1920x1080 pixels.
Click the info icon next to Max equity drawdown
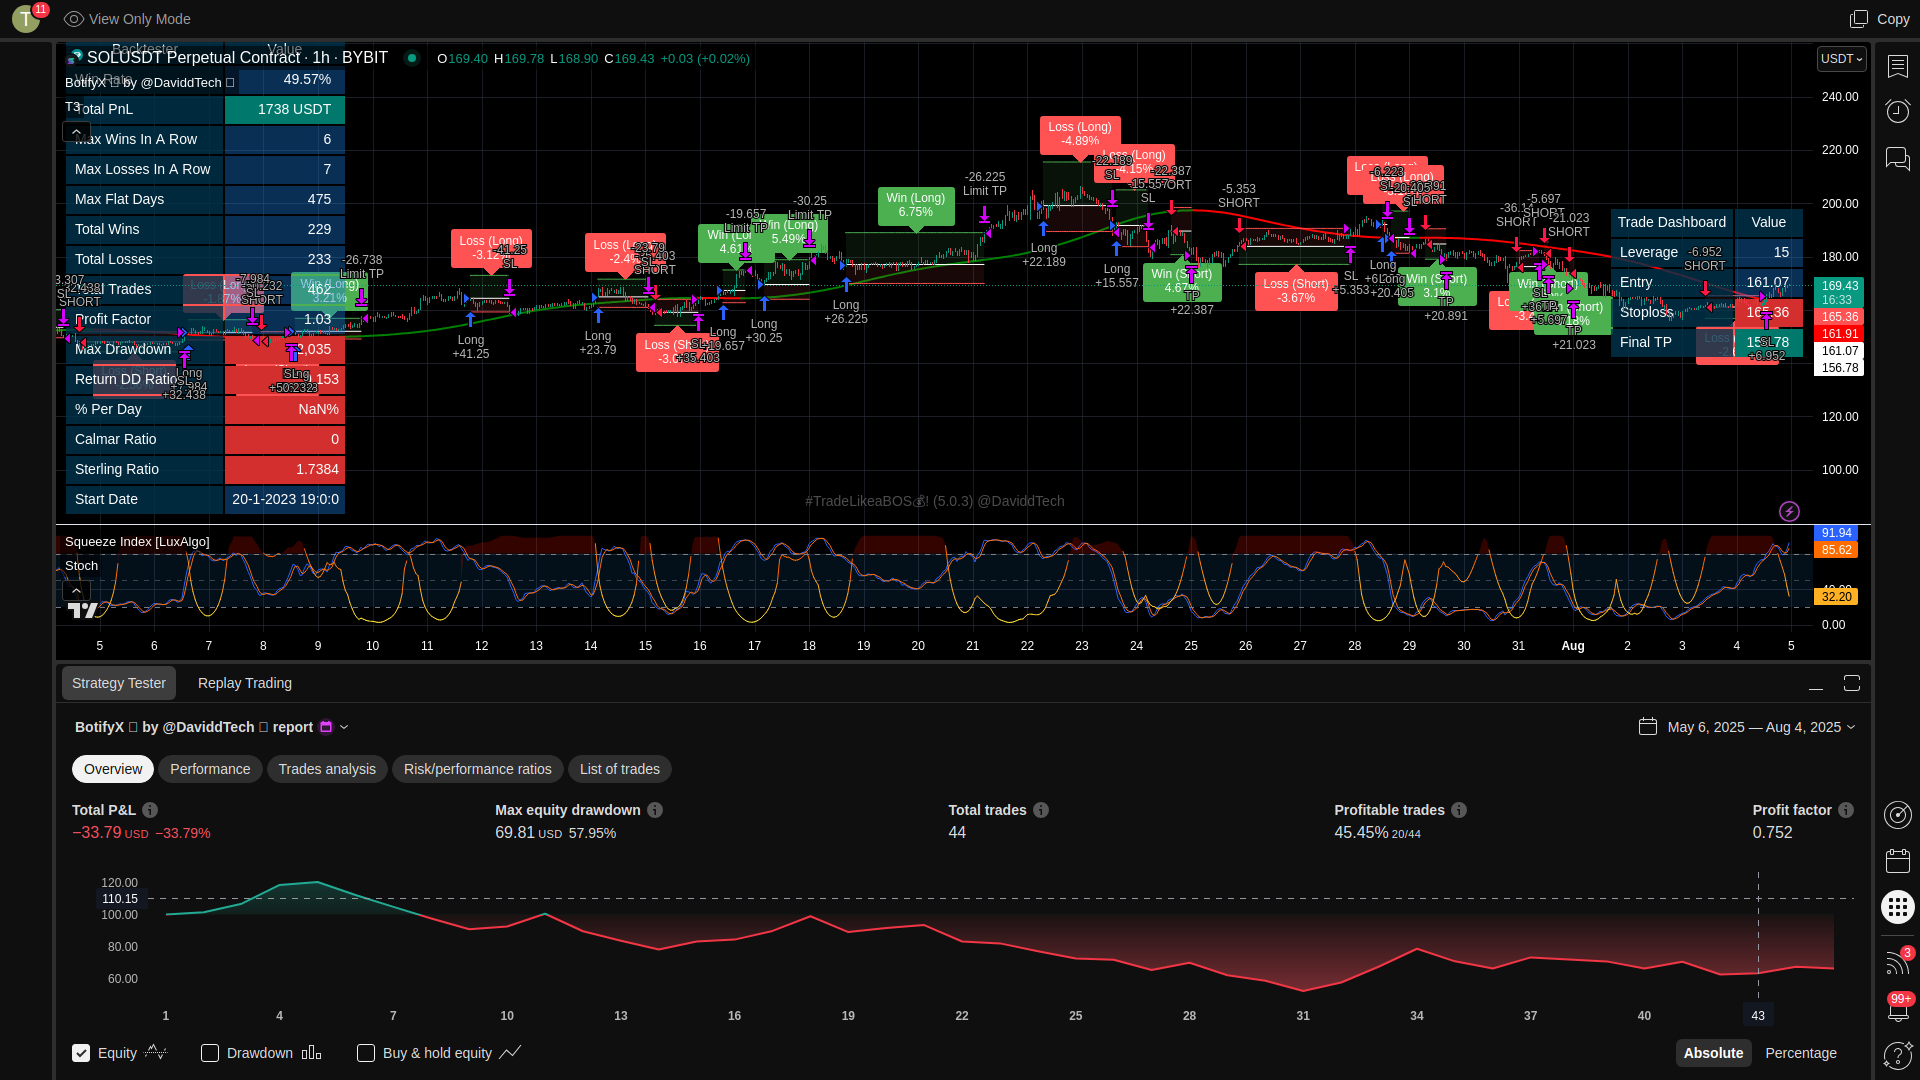[x=655, y=810]
